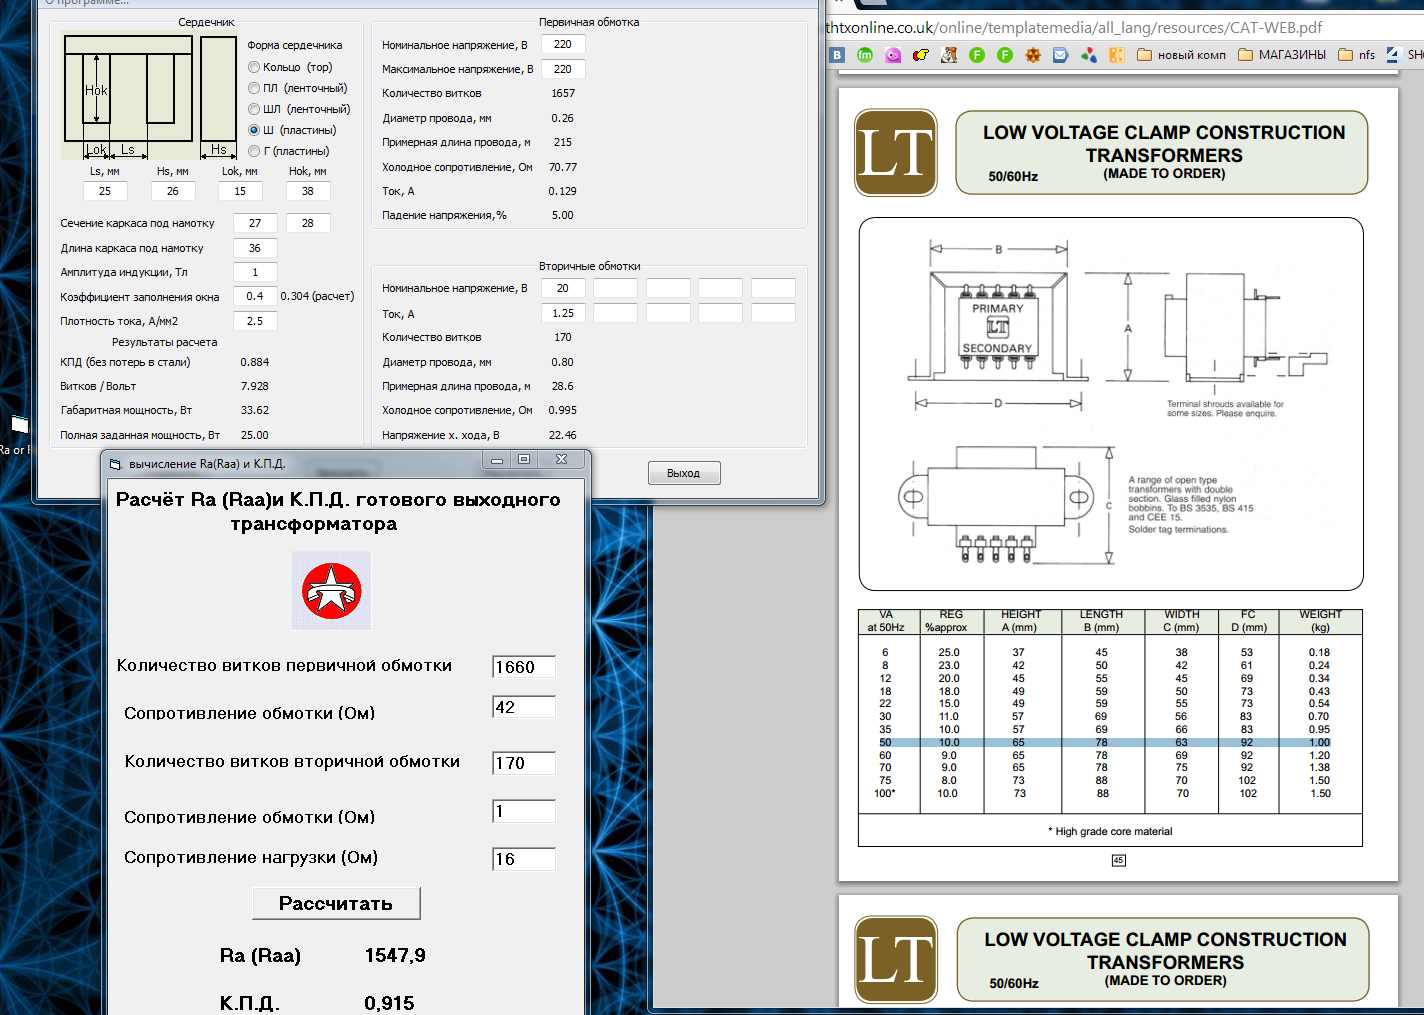This screenshot has width=1424, height=1015.
Task: Click the orange grid bookmark icon
Action: tap(1117, 55)
